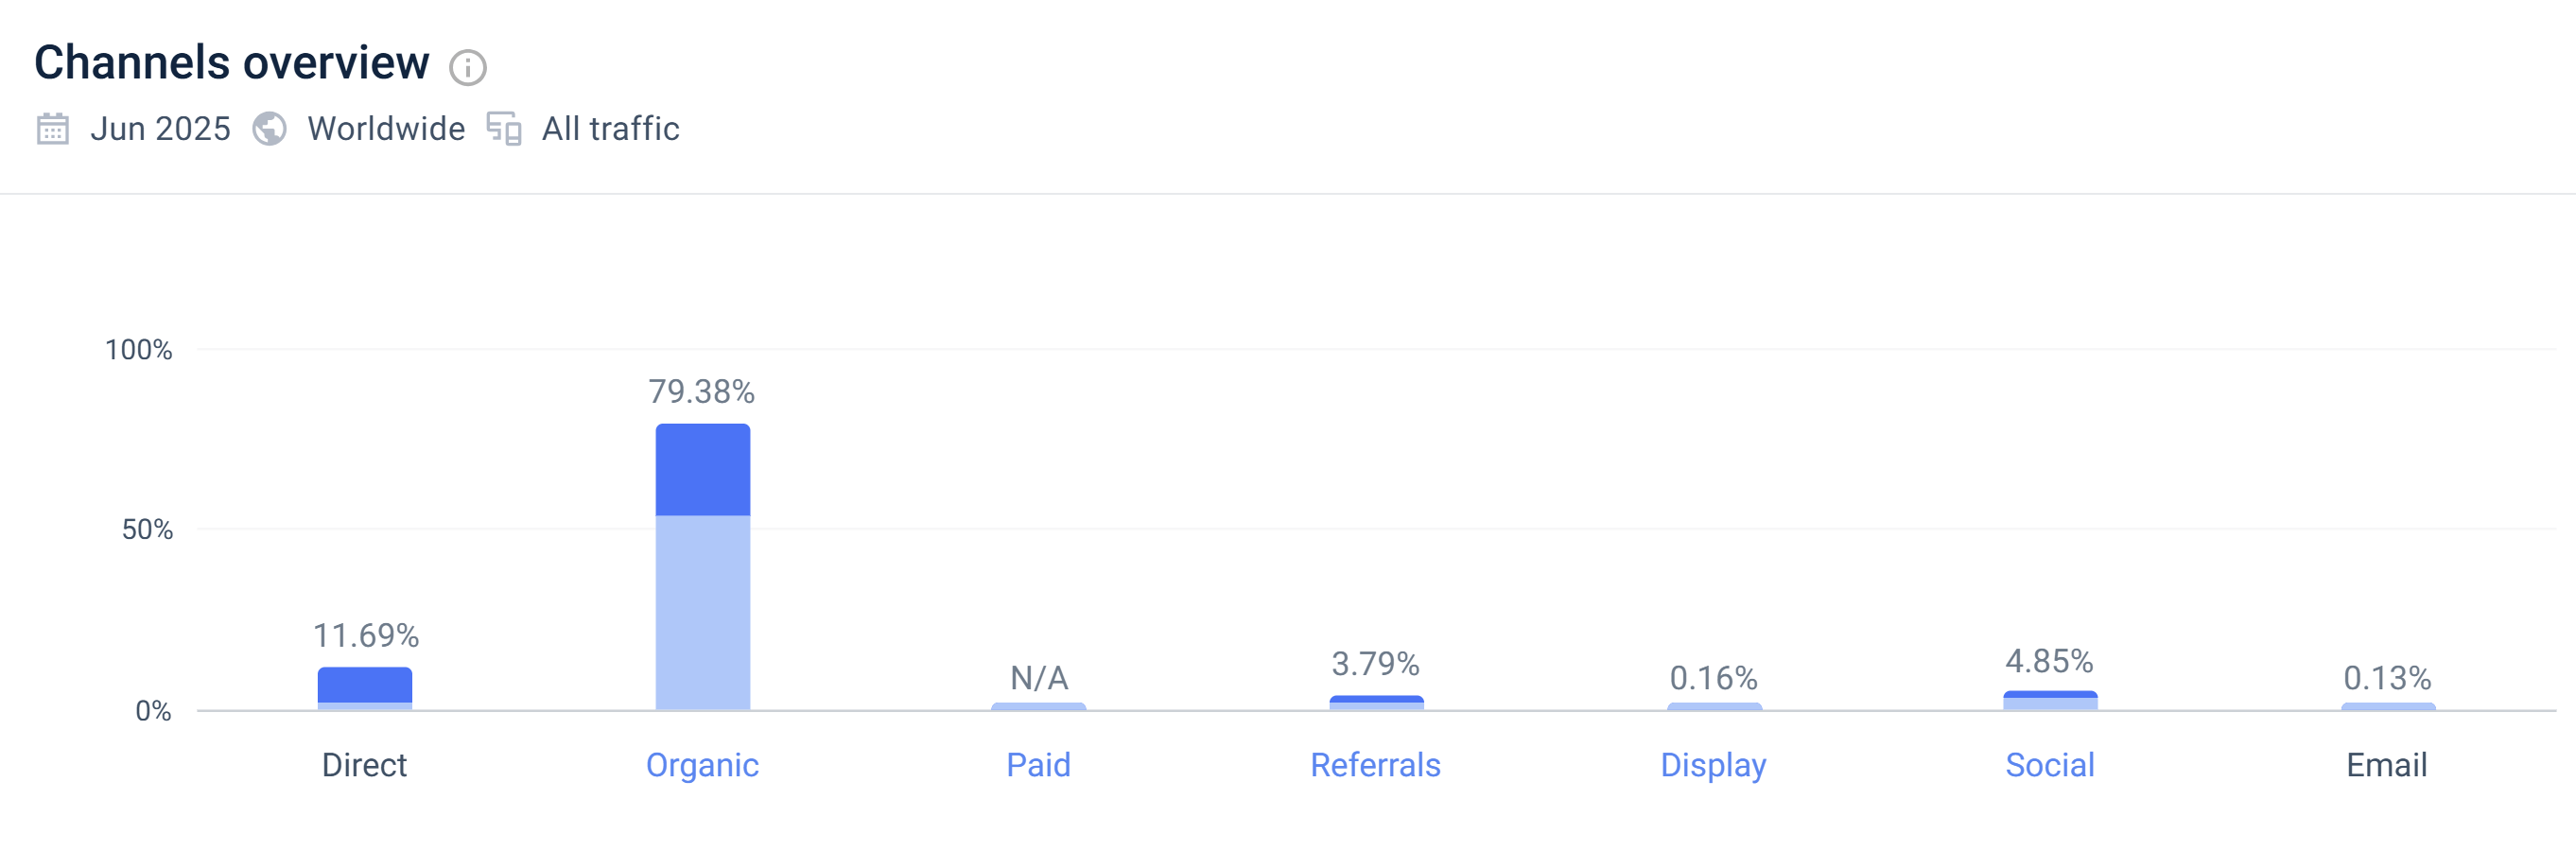The width and height of the screenshot is (2576, 851).
Task: Click the Social traffic bar
Action: click(x=2050, y=700)
